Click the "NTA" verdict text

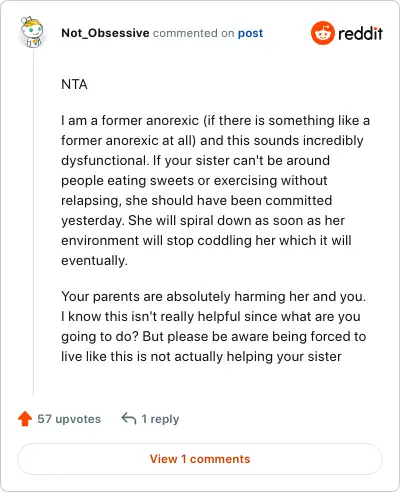[74, 84]
